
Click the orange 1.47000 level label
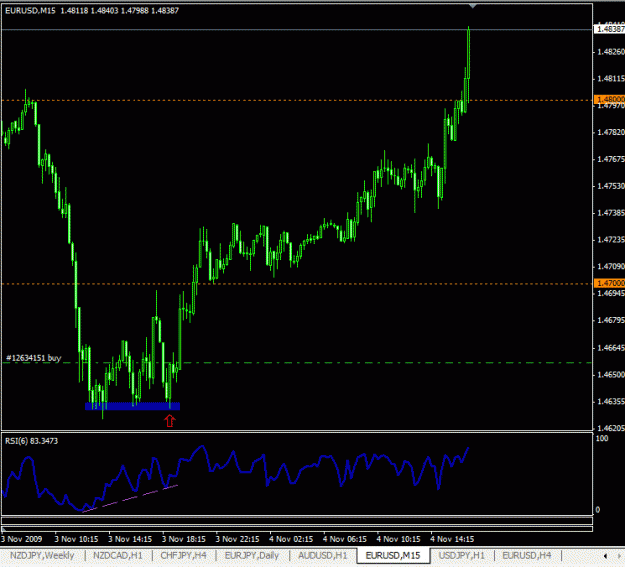coord(609,283)
